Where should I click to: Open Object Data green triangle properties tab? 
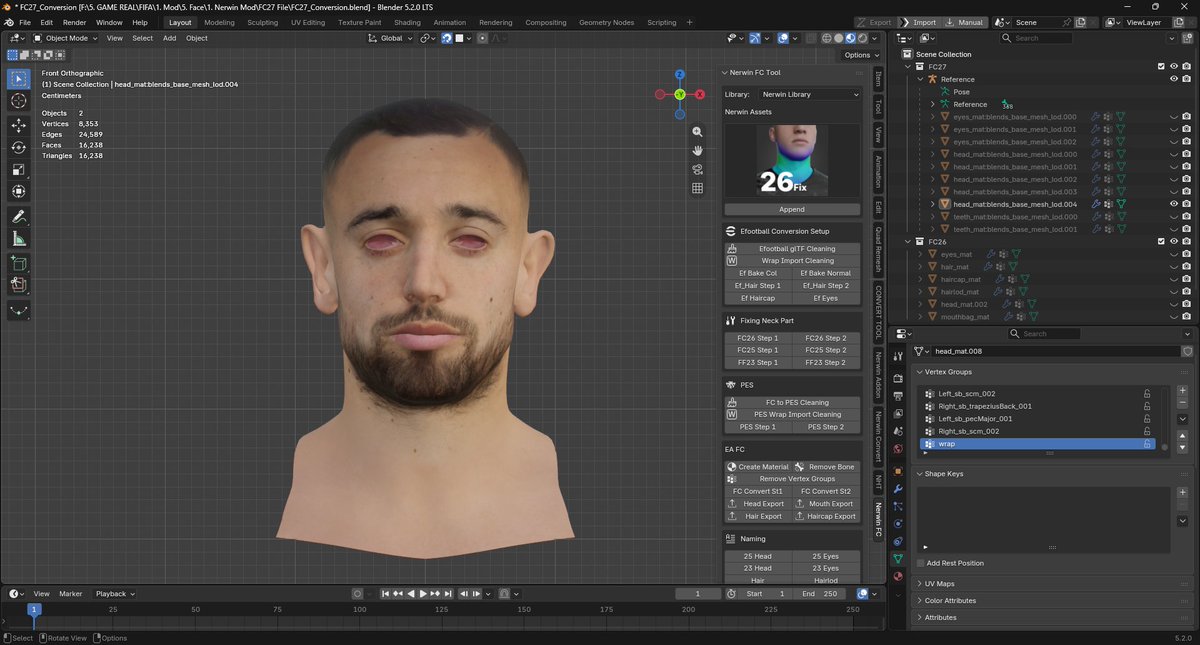pyautogui.click(x=898, y=558)
